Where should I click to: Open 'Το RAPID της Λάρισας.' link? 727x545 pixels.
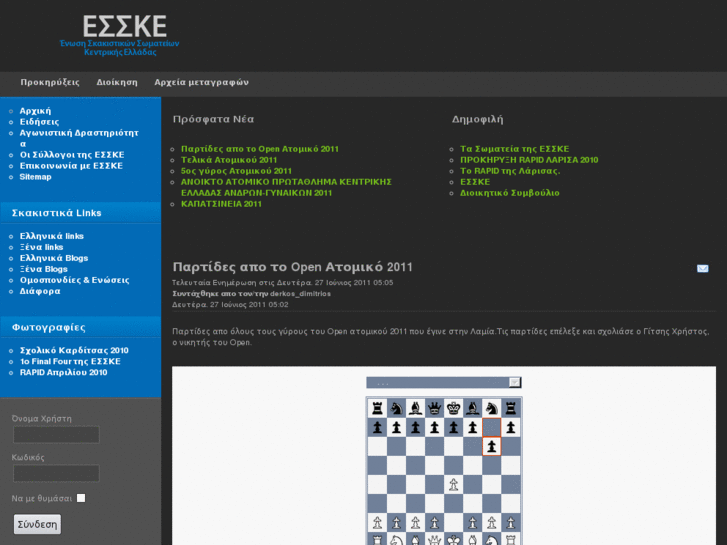point(510,171)
